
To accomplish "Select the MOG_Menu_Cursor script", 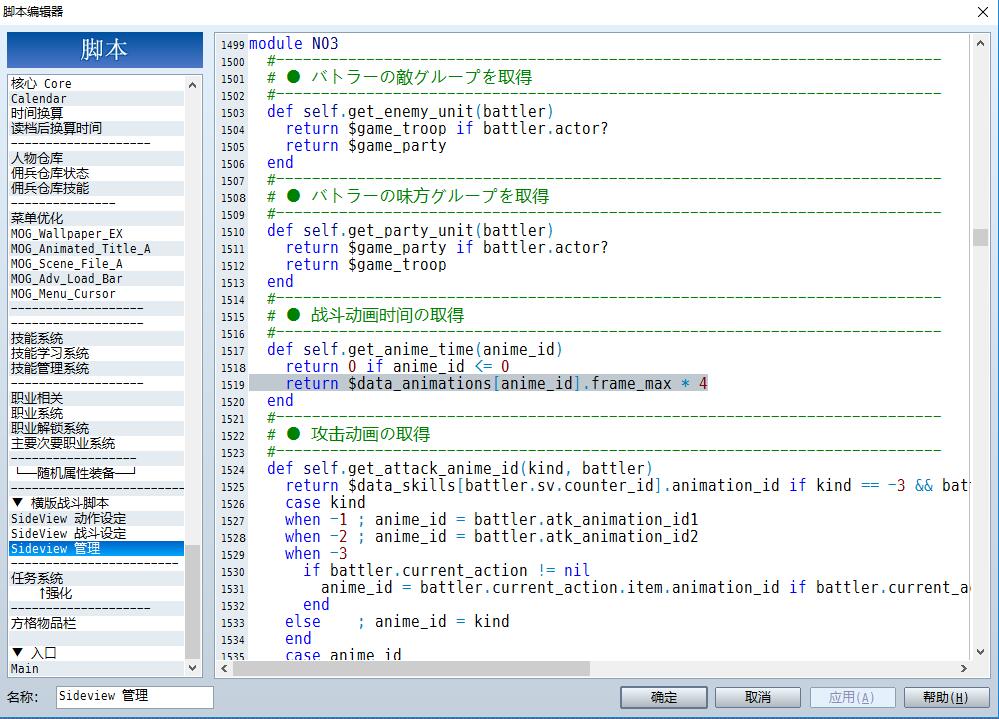I will (97, 294).
